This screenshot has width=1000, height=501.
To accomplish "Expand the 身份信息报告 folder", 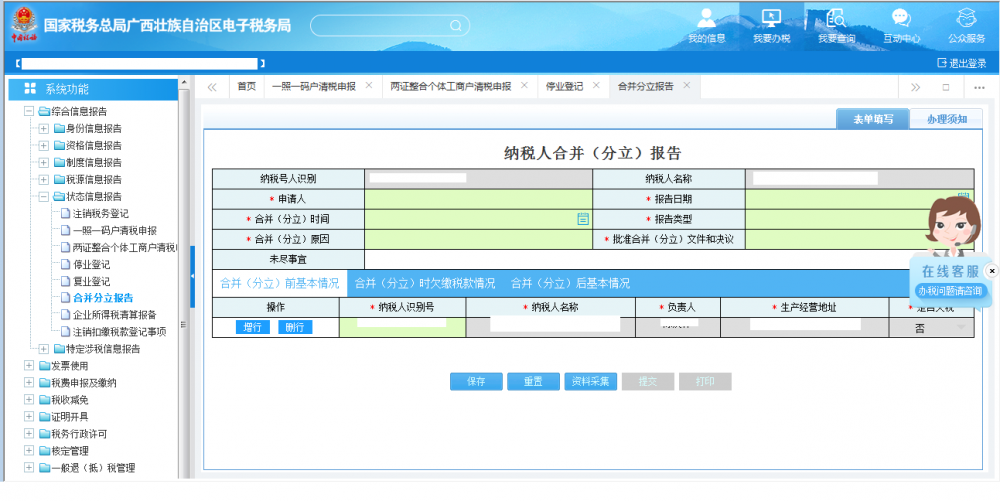I will [43, 129].
